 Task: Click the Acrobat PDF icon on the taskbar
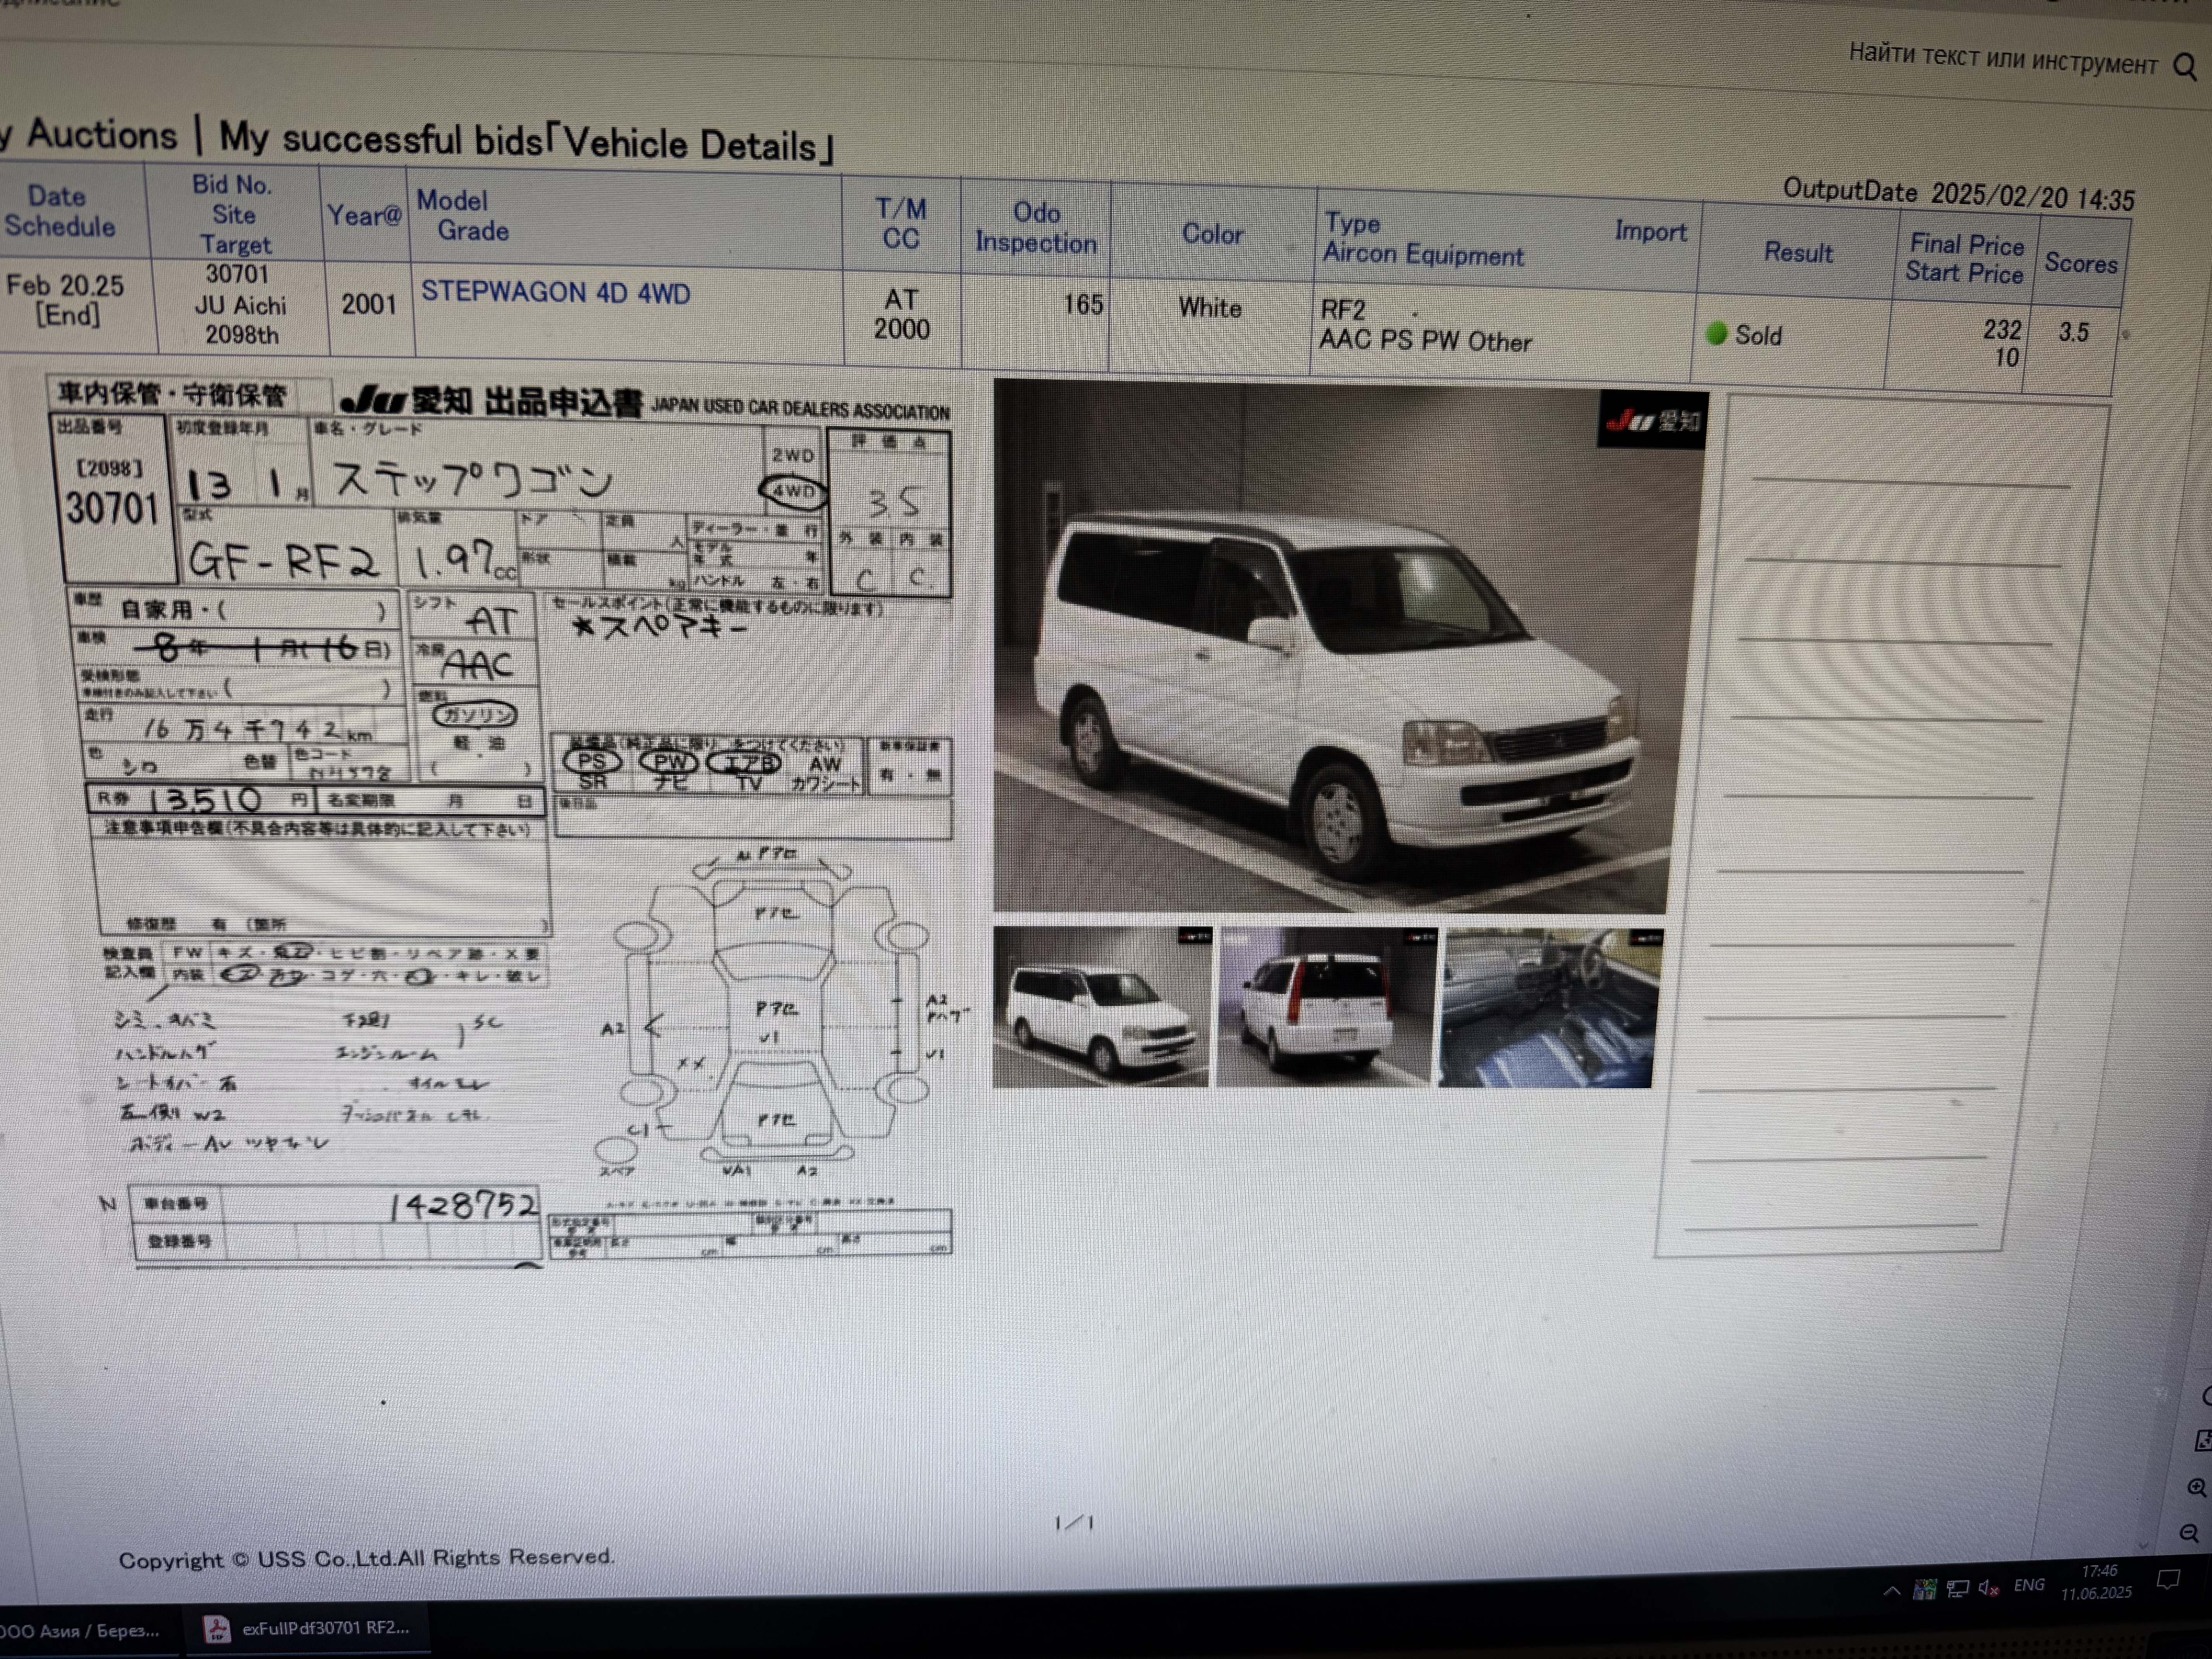[216, 1629]
